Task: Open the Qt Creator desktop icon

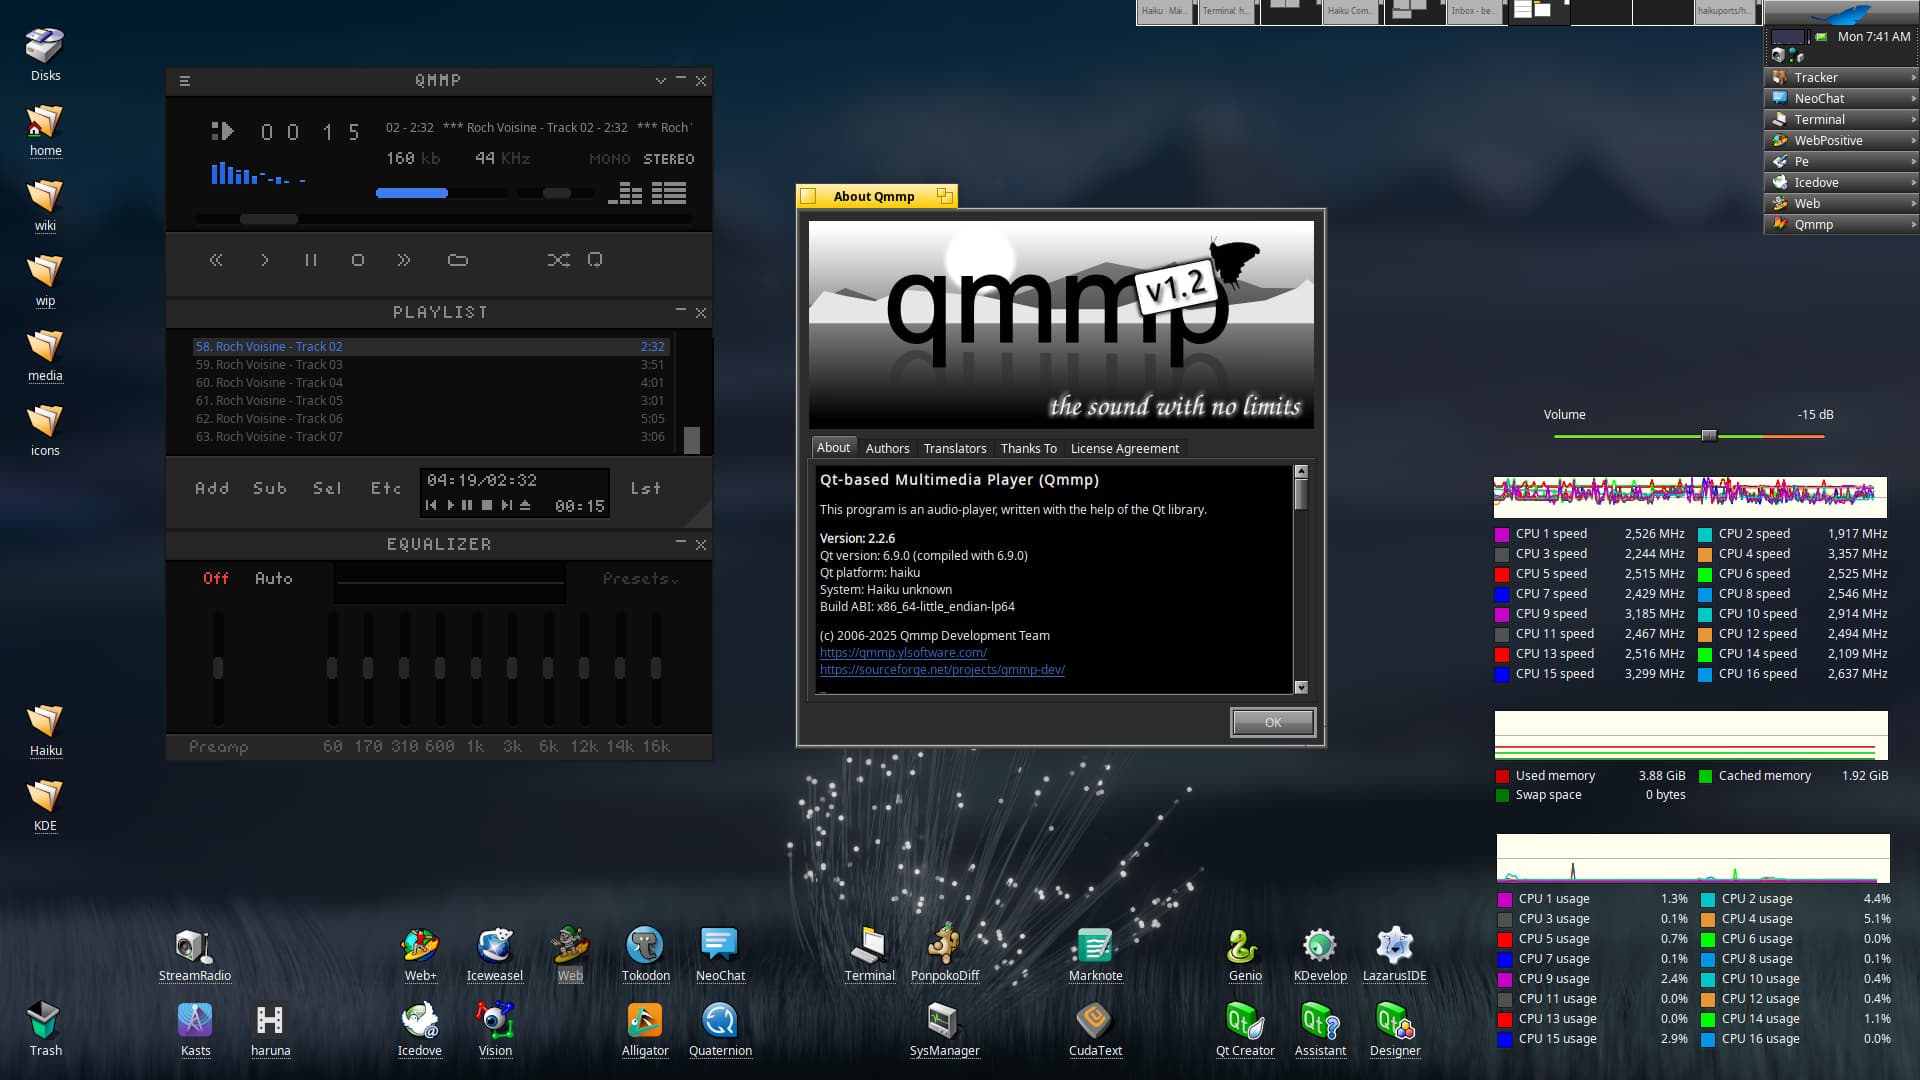Action: pos(1245,1030)
